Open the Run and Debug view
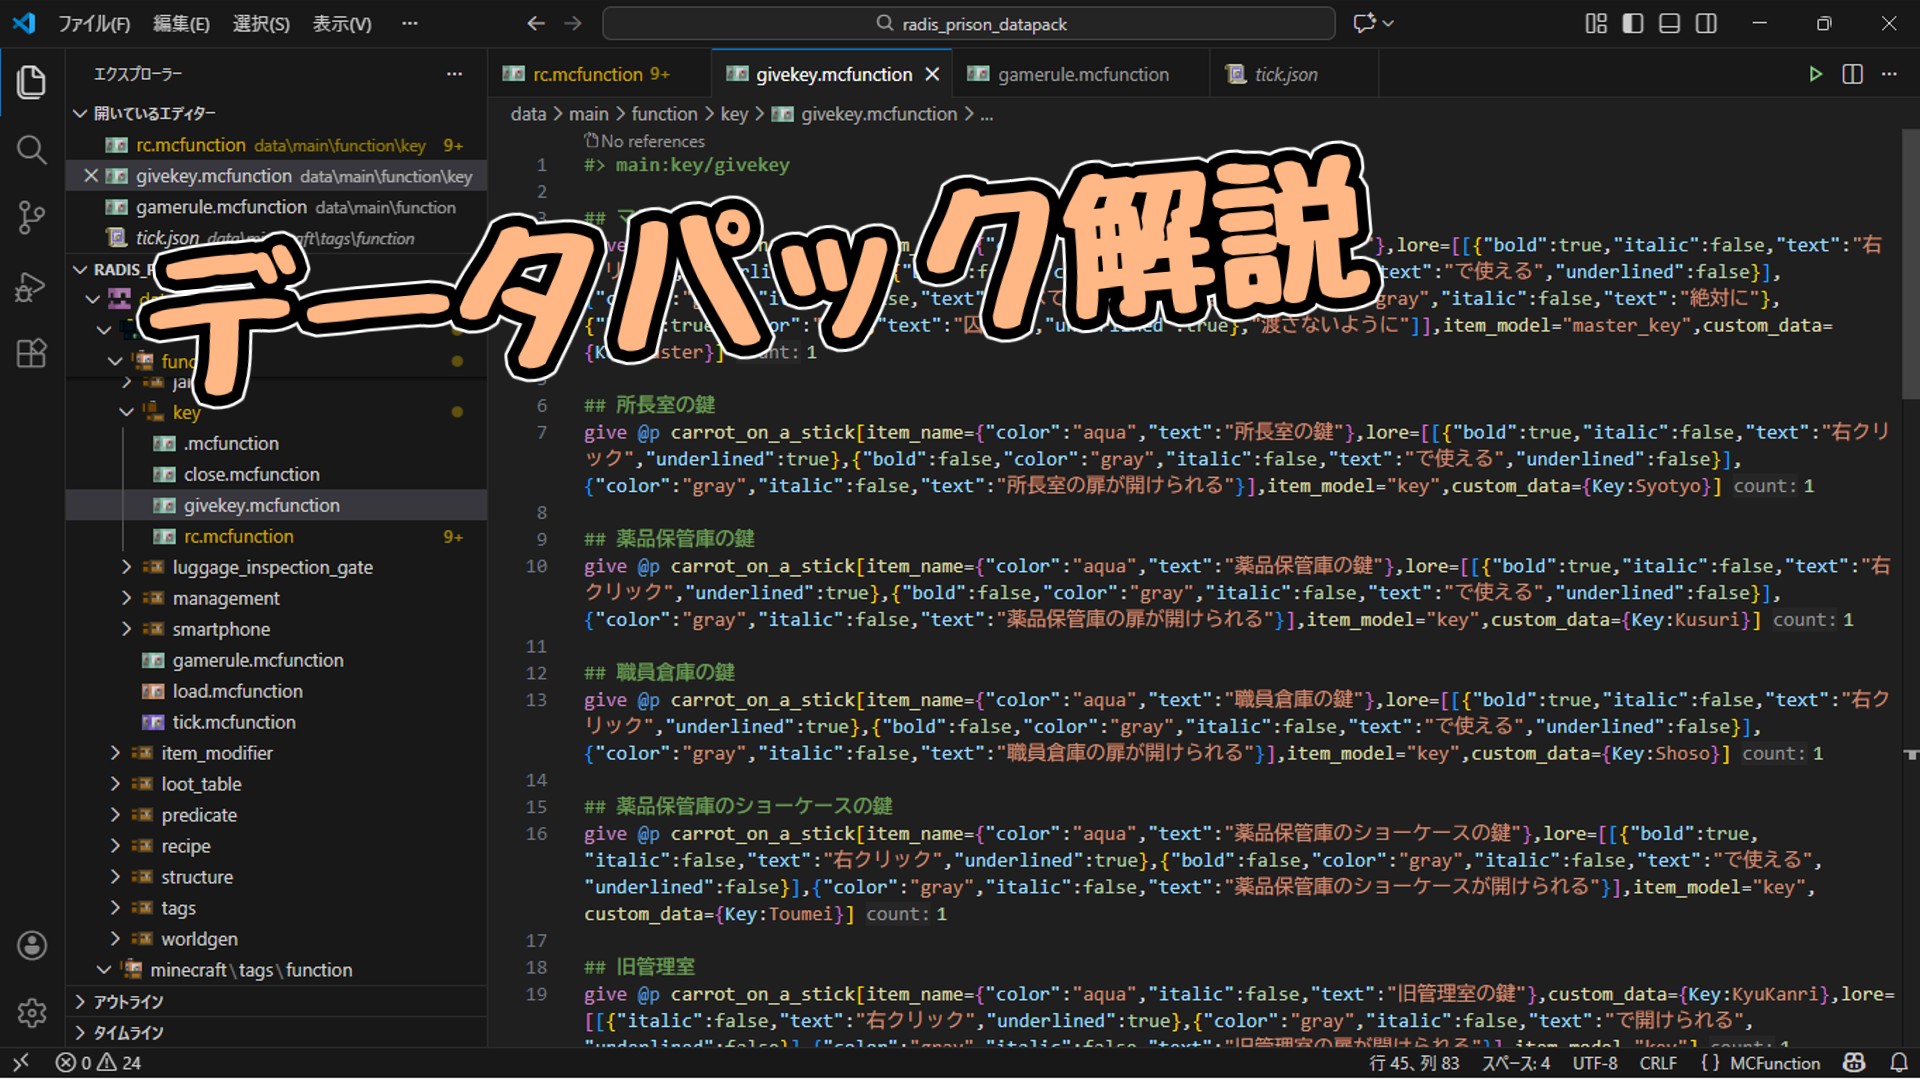This screenshot has height=1080, width=1920. coord(31,287)
